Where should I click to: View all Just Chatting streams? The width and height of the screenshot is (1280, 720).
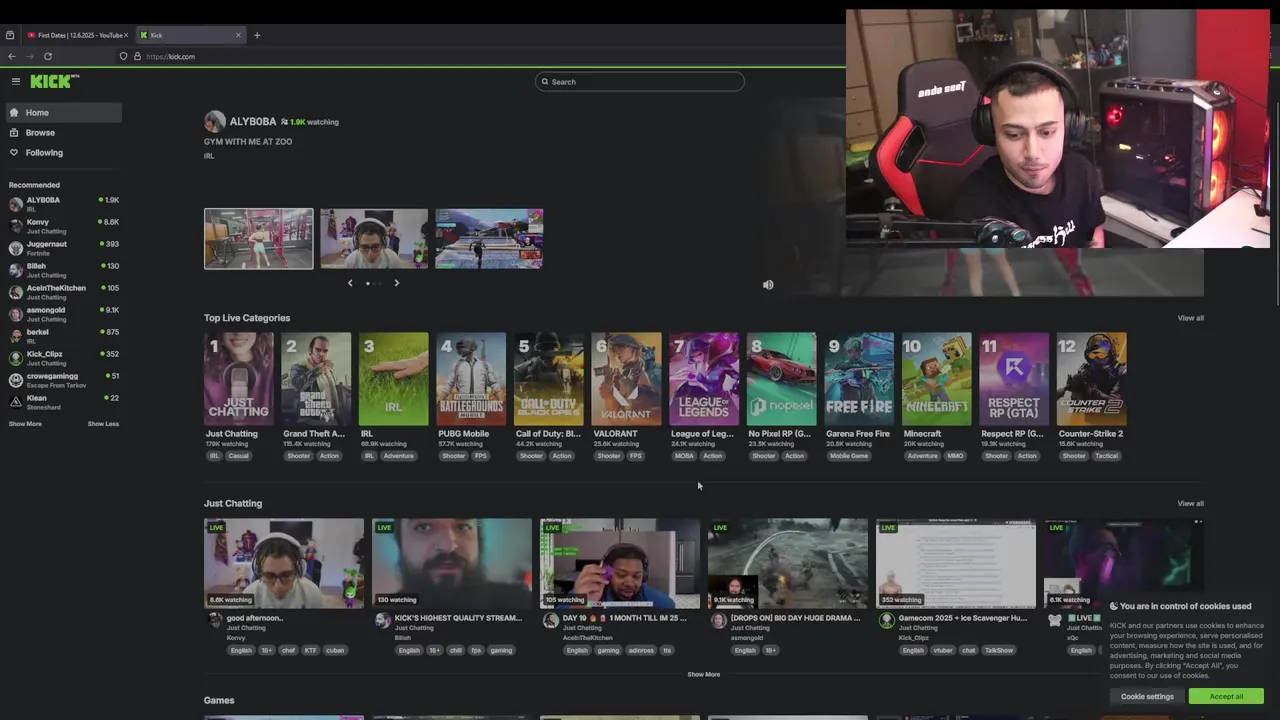(1190, 503)
